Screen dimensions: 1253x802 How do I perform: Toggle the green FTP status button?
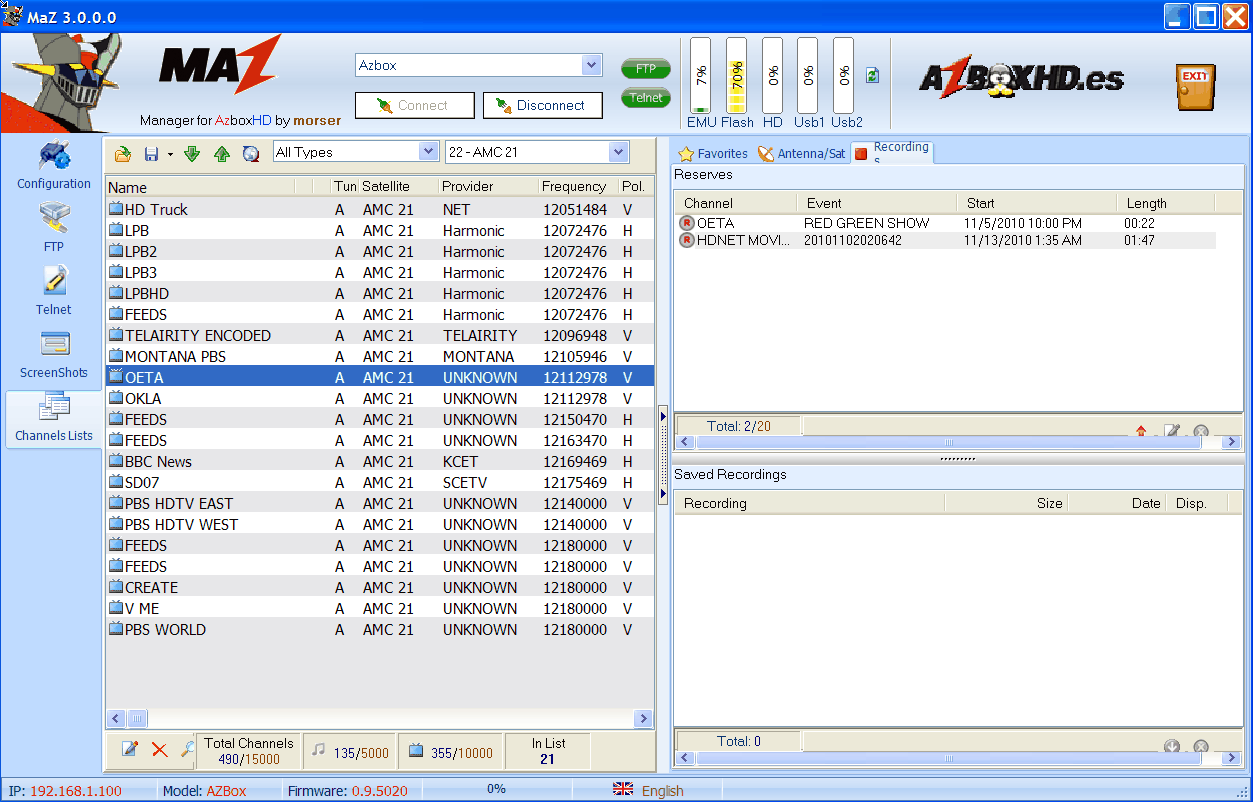646,69
